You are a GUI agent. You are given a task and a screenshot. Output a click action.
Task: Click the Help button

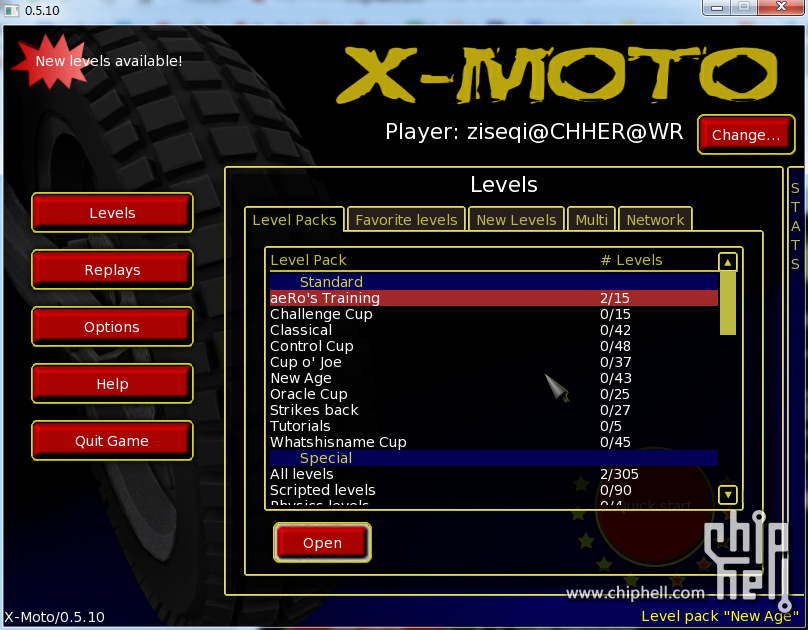click(112, 384)
